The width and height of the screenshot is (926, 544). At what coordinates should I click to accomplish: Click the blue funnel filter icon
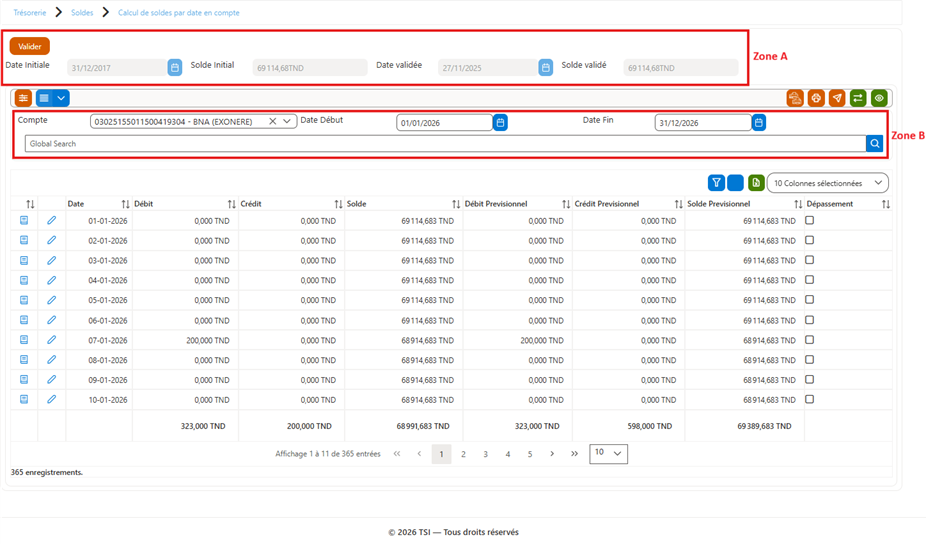click(x=716, y=183)
